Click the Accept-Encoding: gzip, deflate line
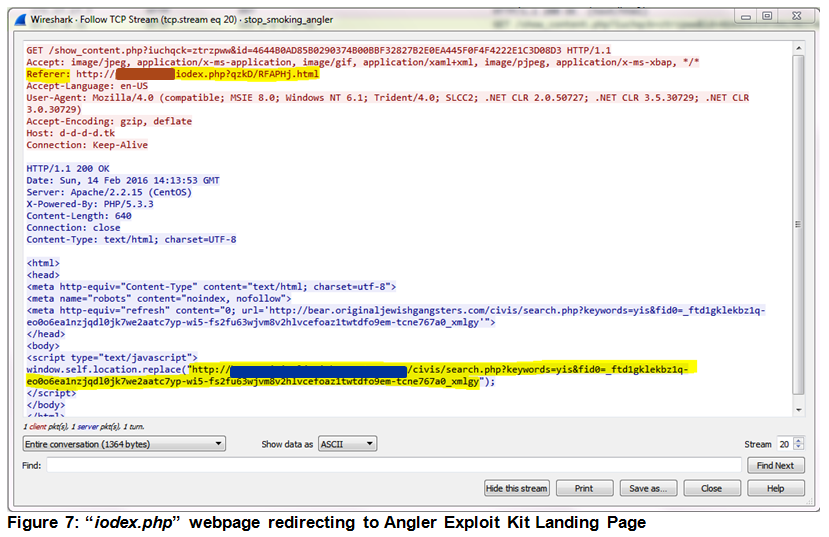 tap(109, 121)
